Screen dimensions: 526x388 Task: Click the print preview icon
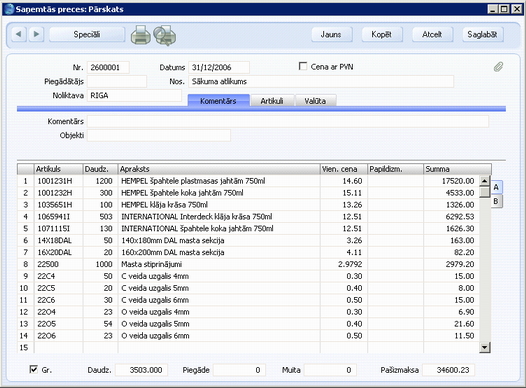[165, 35]
